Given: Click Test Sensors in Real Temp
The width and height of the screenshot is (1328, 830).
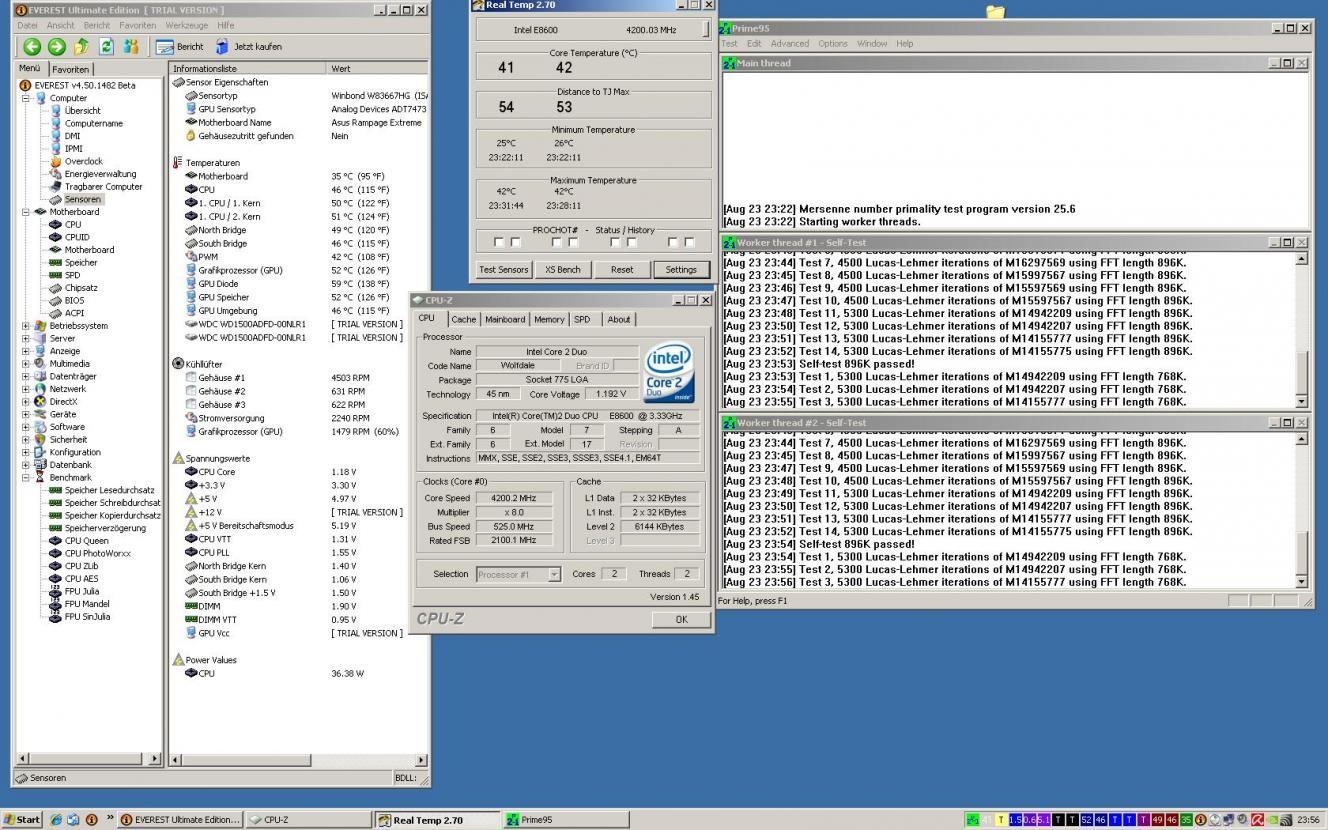Looking at the screenshot, I should (504, 270).
